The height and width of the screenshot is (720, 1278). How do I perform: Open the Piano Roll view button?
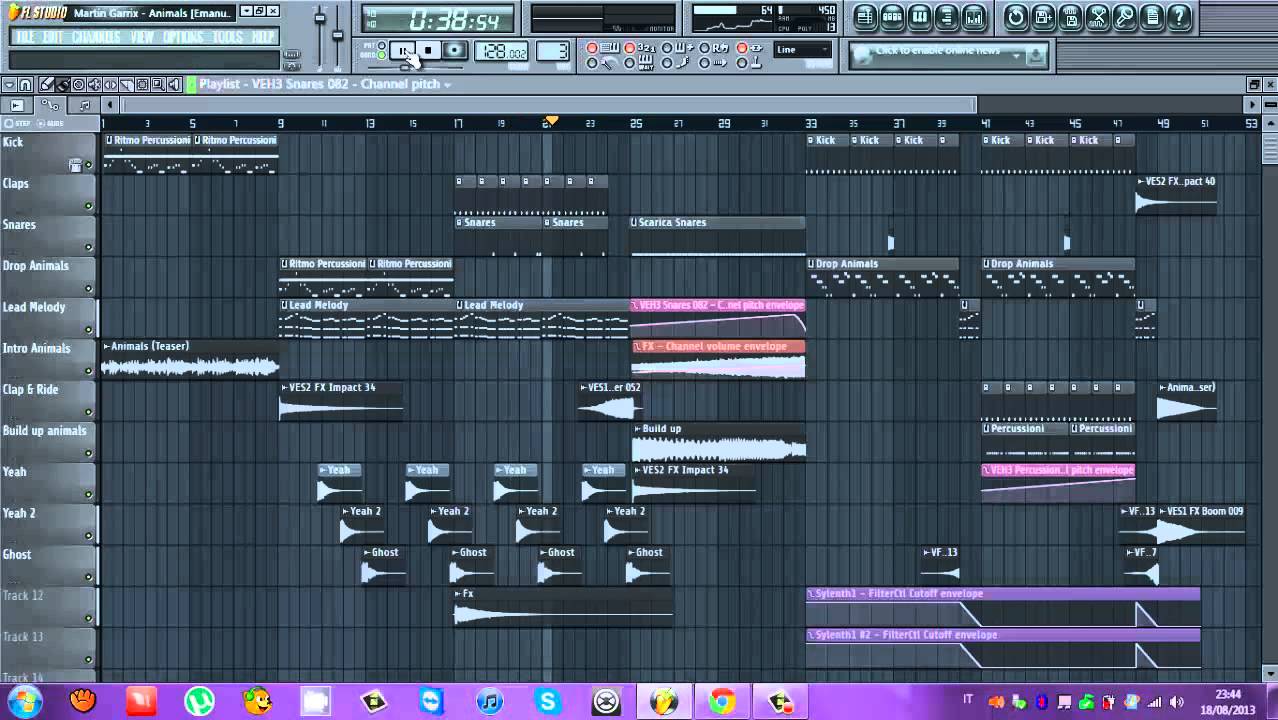pos(920,17)
